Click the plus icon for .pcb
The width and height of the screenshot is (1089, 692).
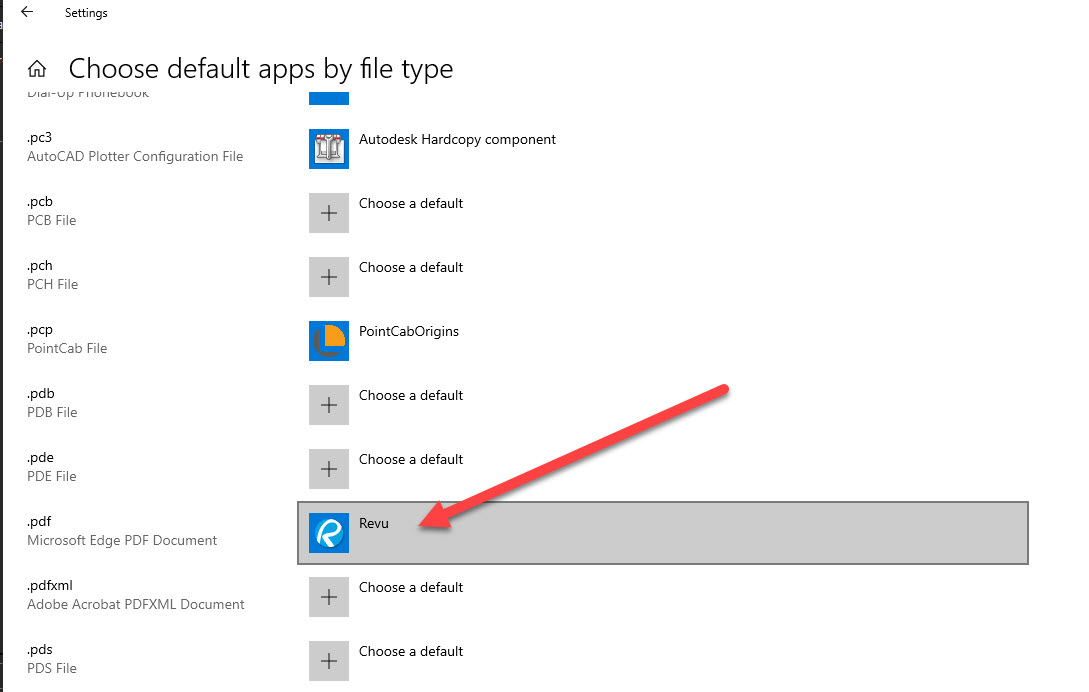329,213
